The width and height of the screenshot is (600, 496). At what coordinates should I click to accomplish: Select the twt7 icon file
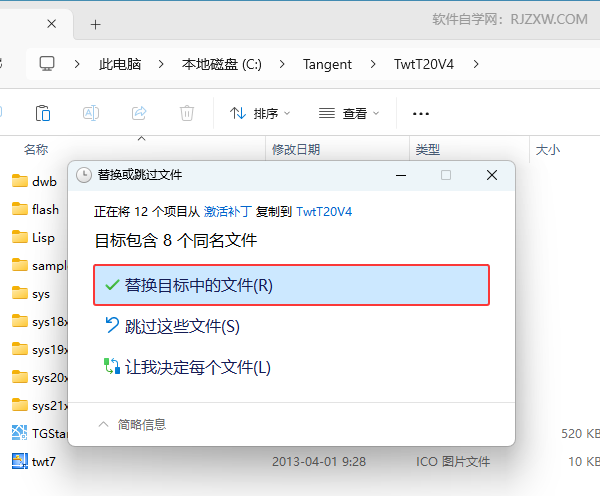34,462
